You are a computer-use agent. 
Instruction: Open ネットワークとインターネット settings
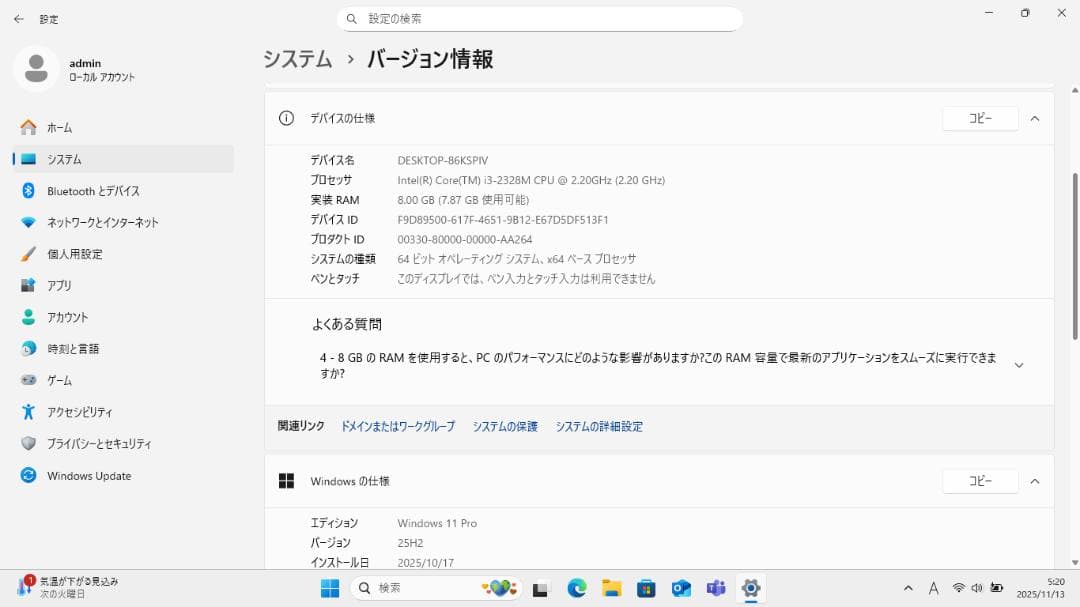coord(124,223)
